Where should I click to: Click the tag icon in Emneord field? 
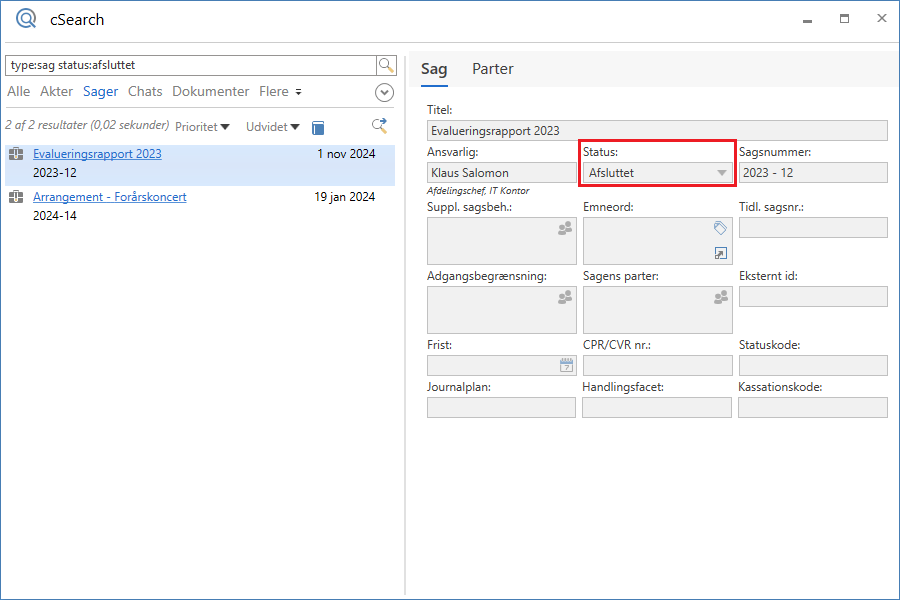tap(720, 228)
